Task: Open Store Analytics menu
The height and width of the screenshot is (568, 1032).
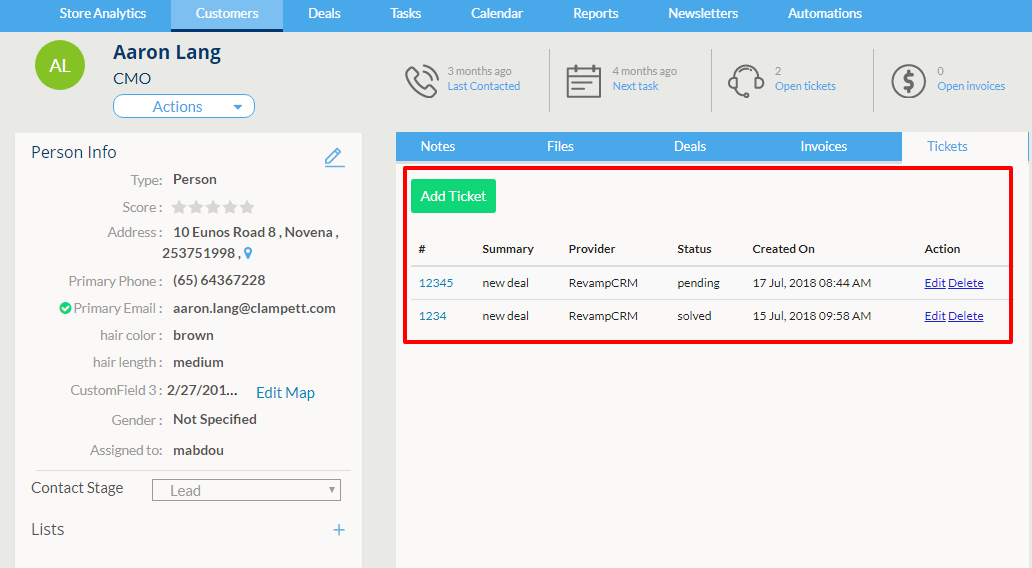Action: [x=103, y=13]
